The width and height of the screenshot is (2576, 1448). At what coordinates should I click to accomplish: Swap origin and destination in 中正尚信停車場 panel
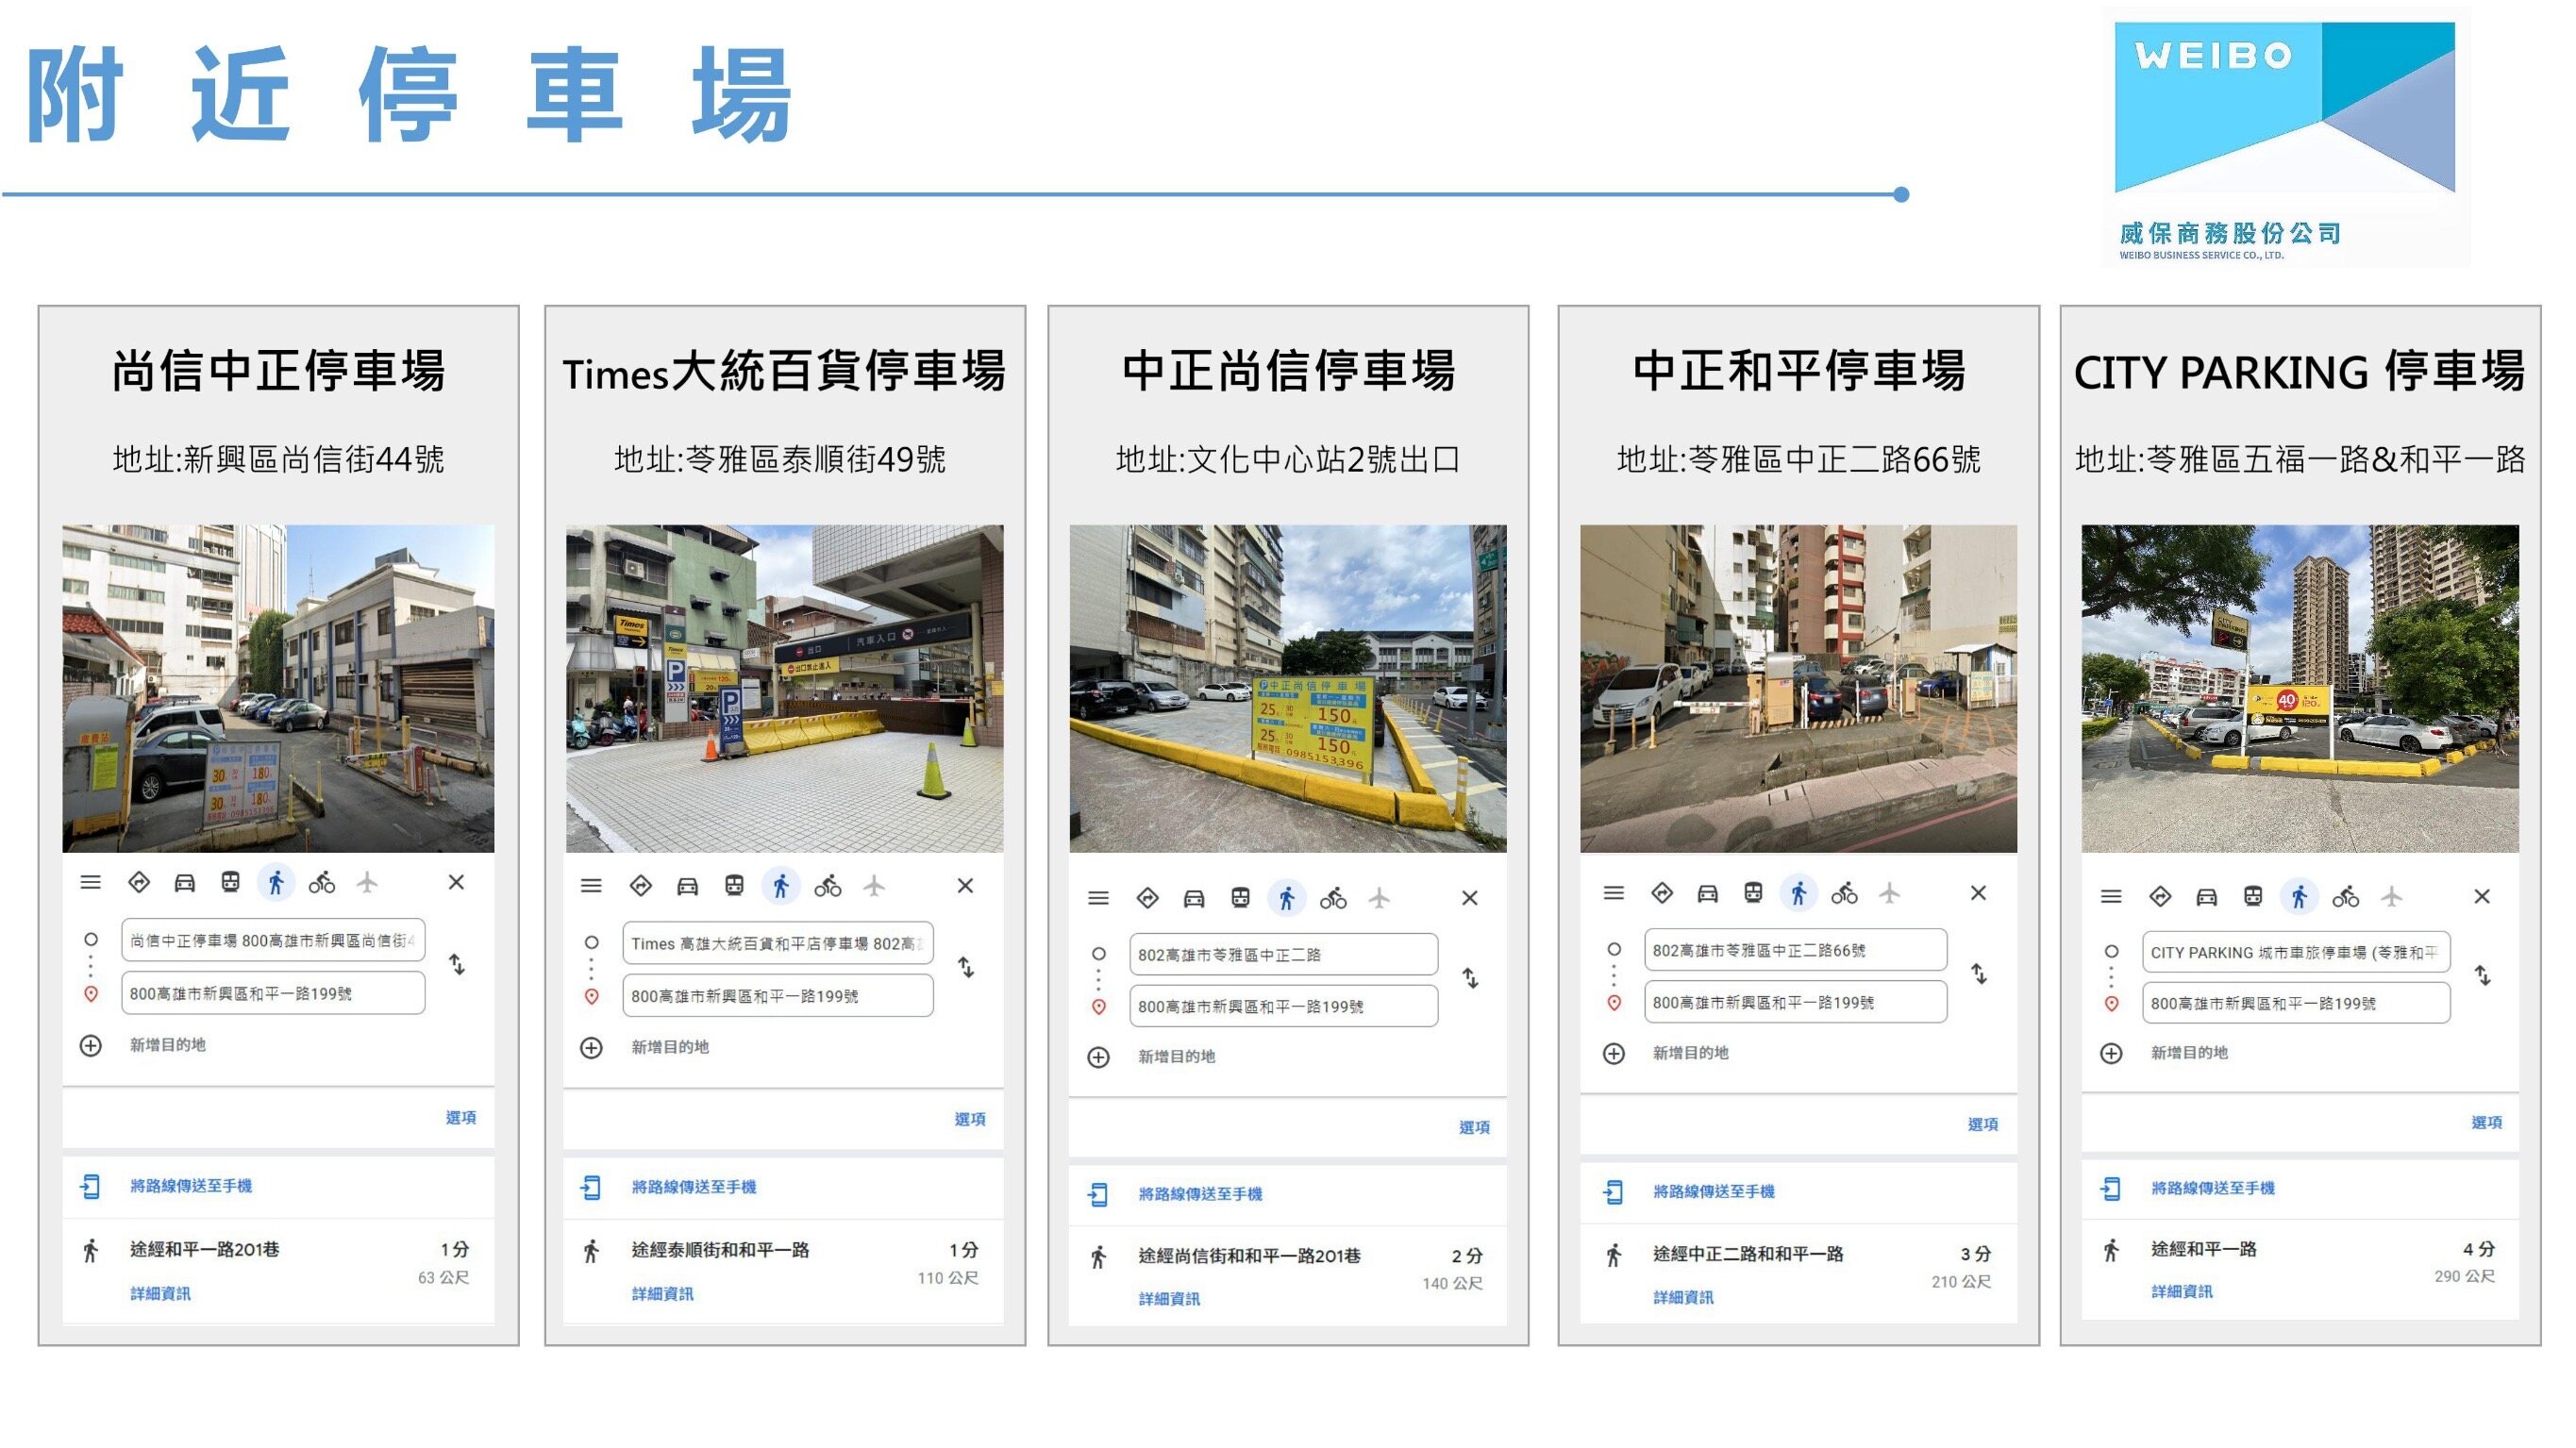coord(1470,978)
